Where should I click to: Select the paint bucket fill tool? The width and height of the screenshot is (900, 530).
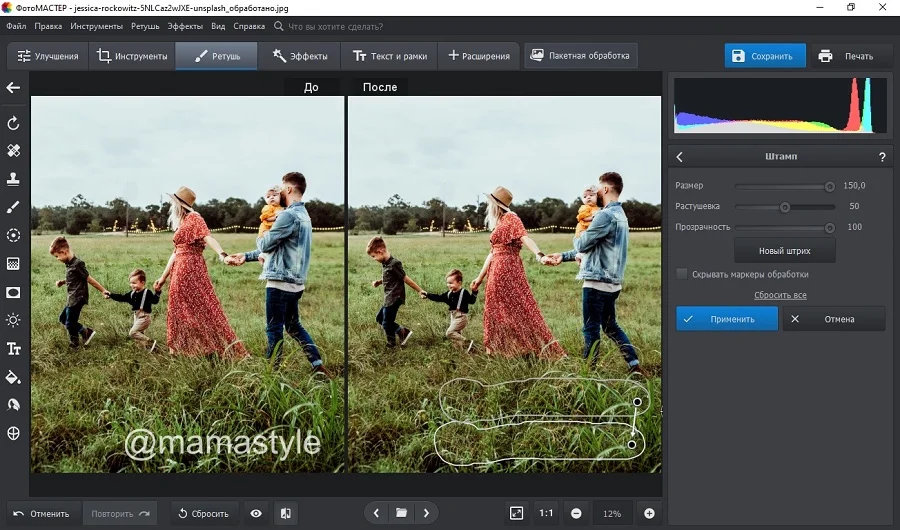pyautogui.click(x=14, y=377)
